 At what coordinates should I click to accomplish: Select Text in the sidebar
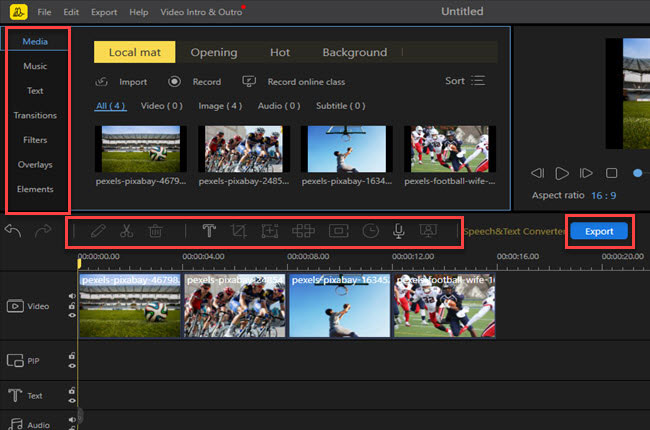[35, 90]
